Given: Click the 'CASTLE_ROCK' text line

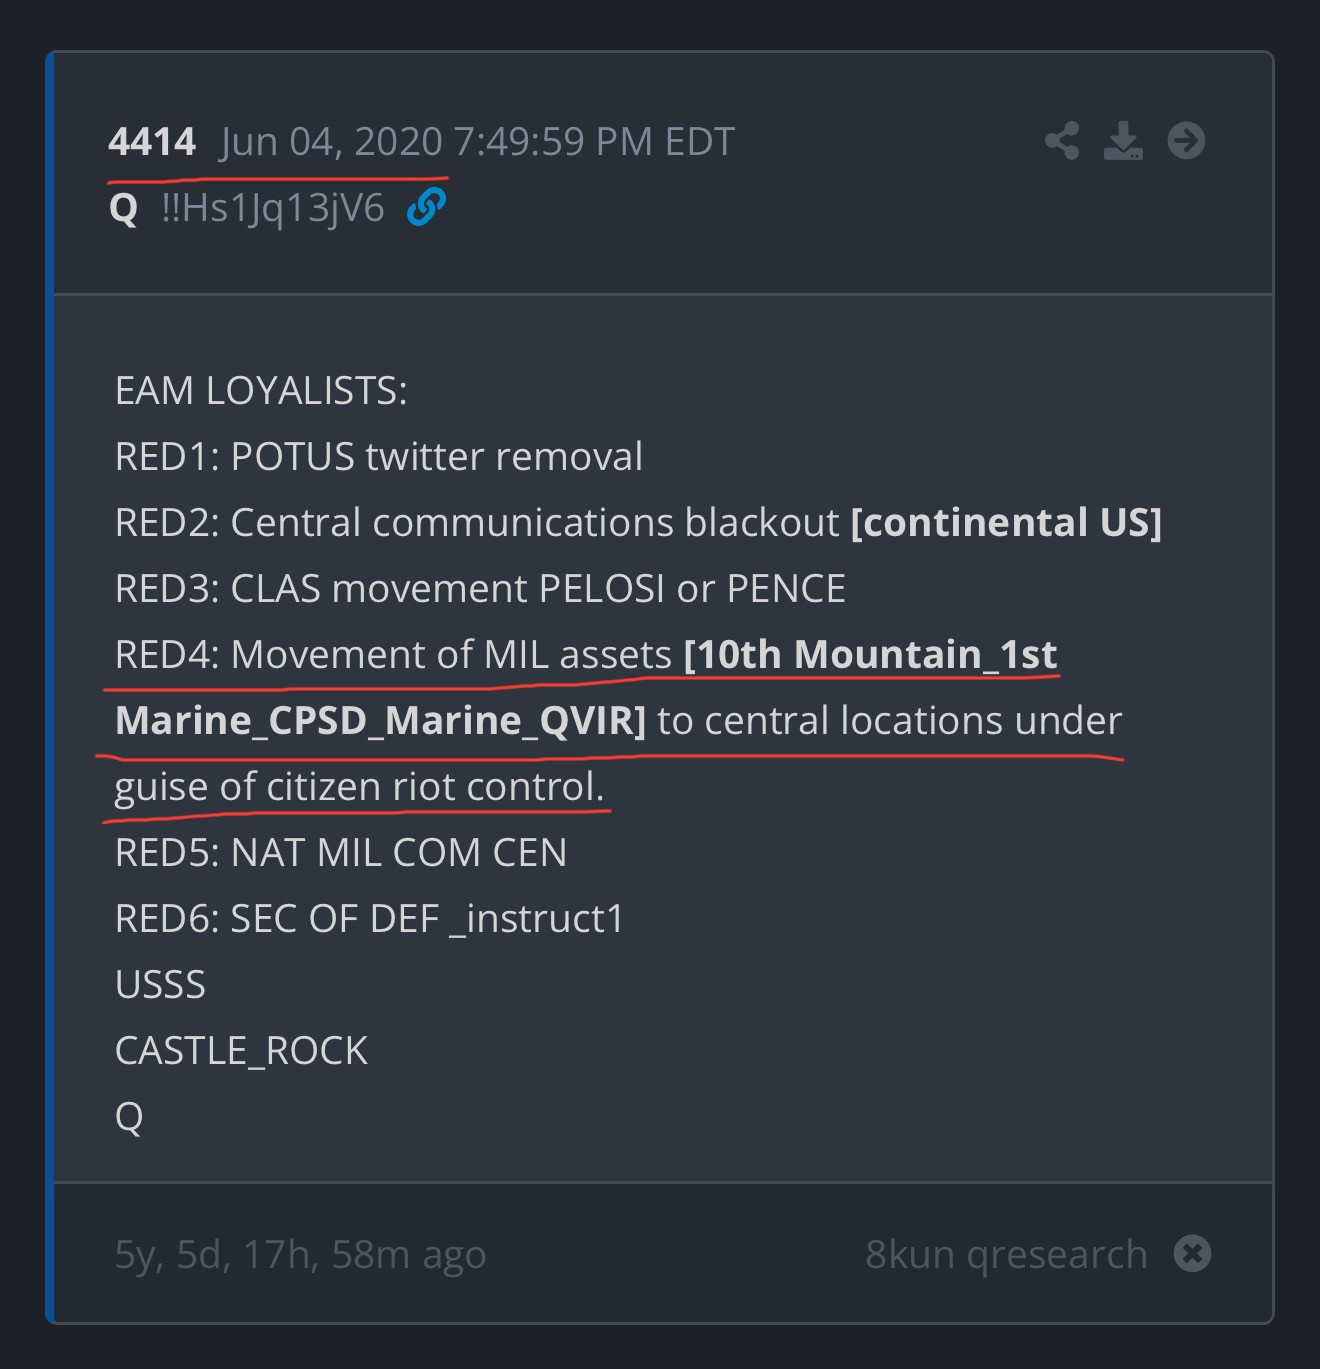Looking at the screenshot, I should coord(241,1051).
